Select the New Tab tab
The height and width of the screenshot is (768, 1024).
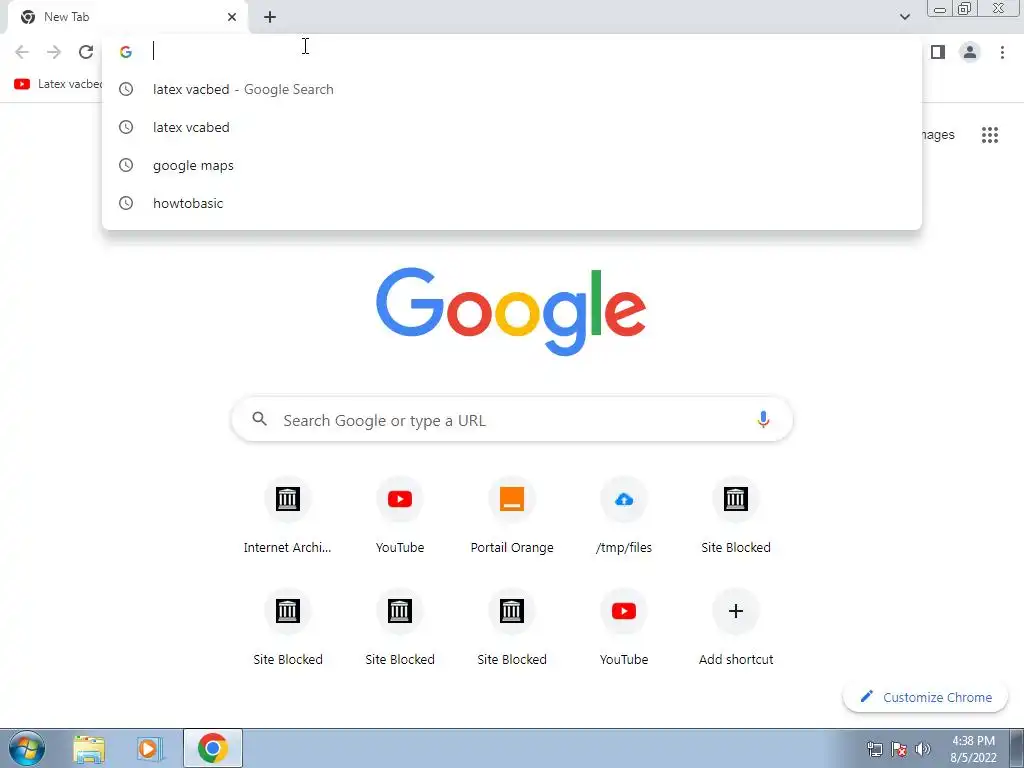[x=127, y=17]
